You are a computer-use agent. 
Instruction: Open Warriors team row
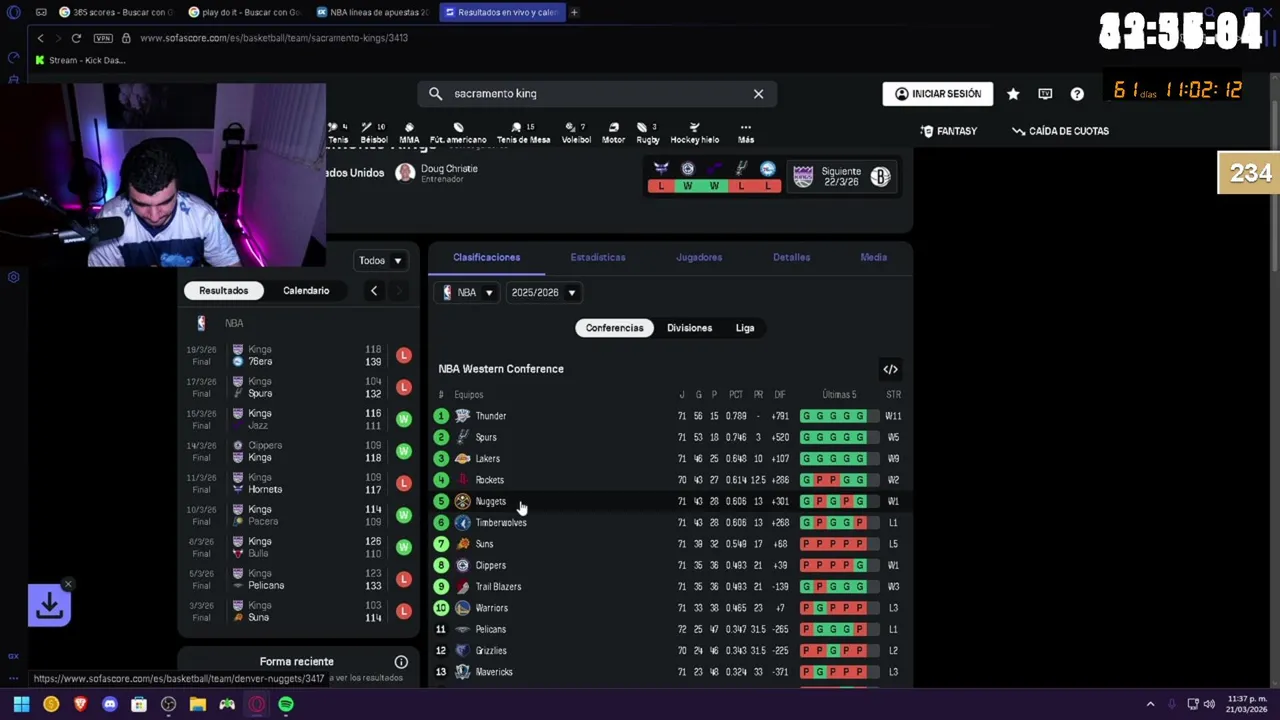(x=668, y=608)
